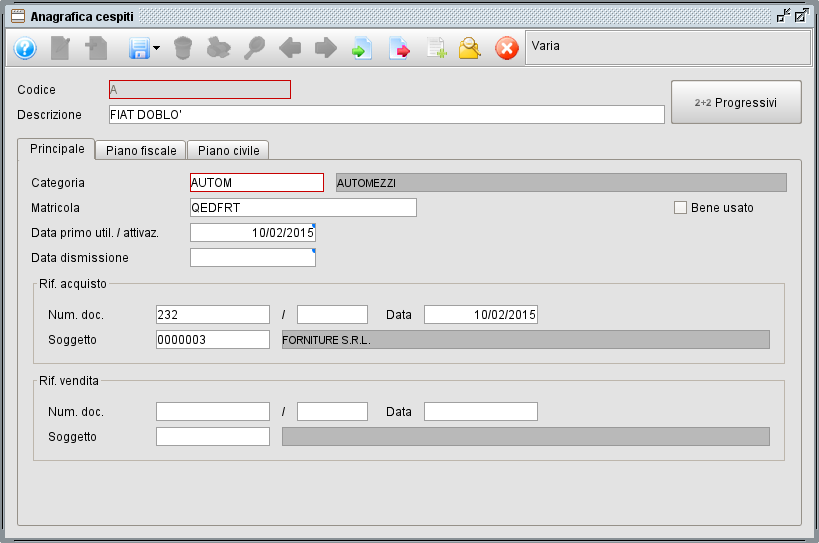This screenshot has width=819, height=543.
Task: Click Rif. acquisto Num. doc. field 232
Action: (213, 315)
